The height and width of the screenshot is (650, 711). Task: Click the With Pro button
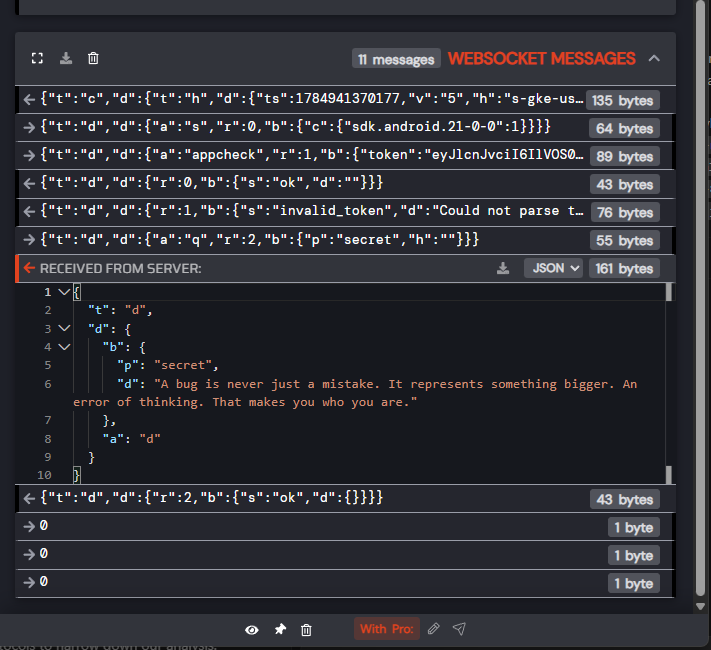click(x=387, y=629)
